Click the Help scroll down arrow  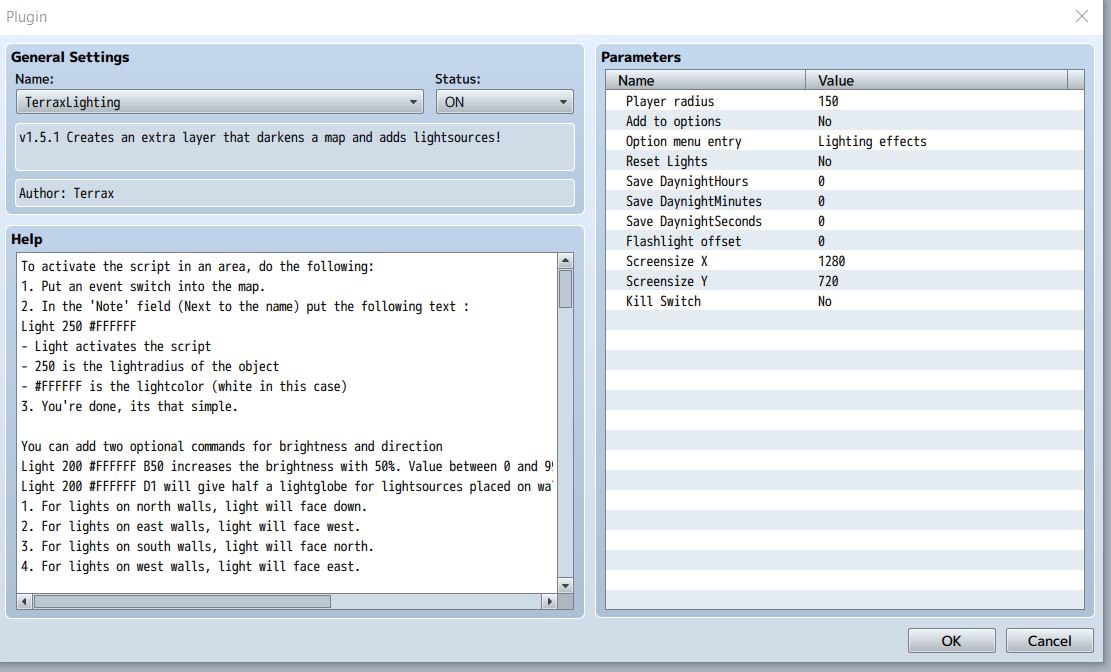[x=565, y=586]
